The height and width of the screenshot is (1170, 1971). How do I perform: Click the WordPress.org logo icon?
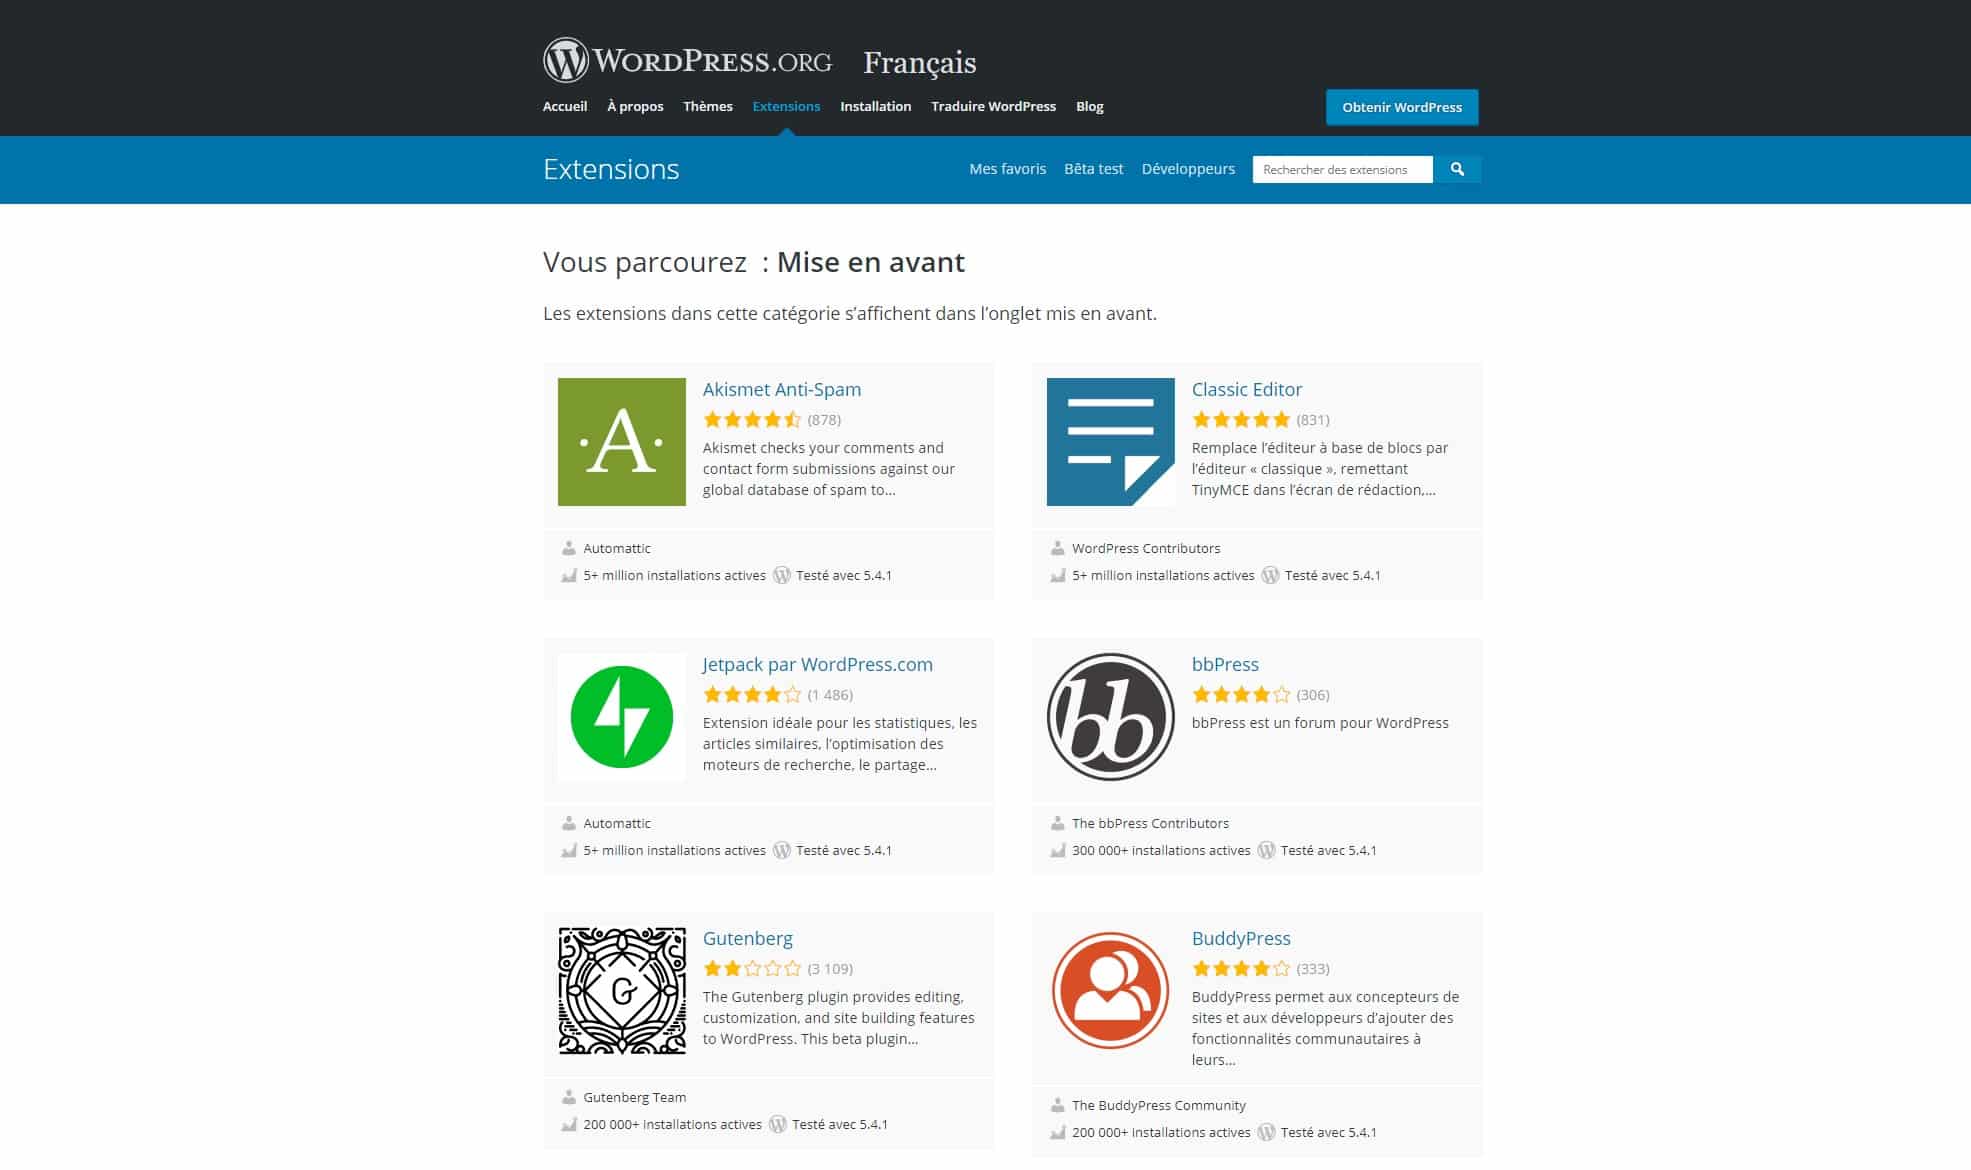[x=566, y=61]
